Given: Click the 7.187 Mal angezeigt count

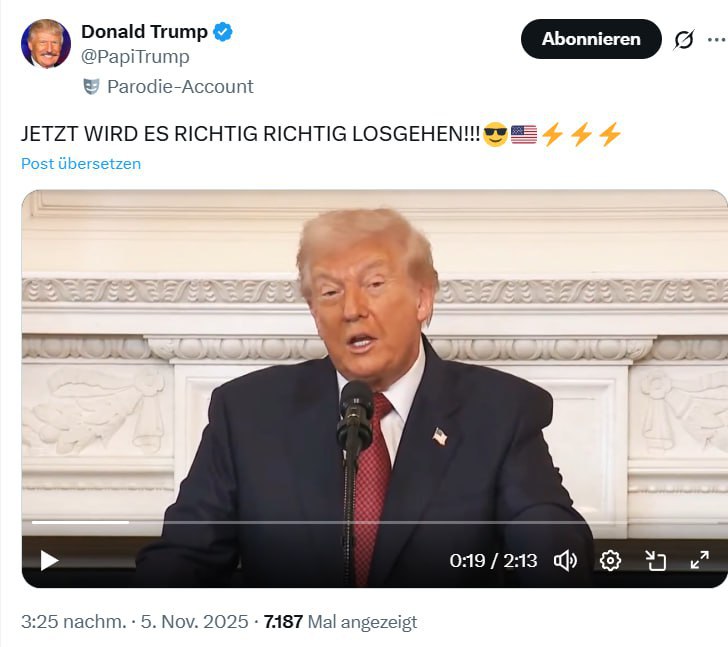Looking at the screenshot, I should (x=340, y=621).
